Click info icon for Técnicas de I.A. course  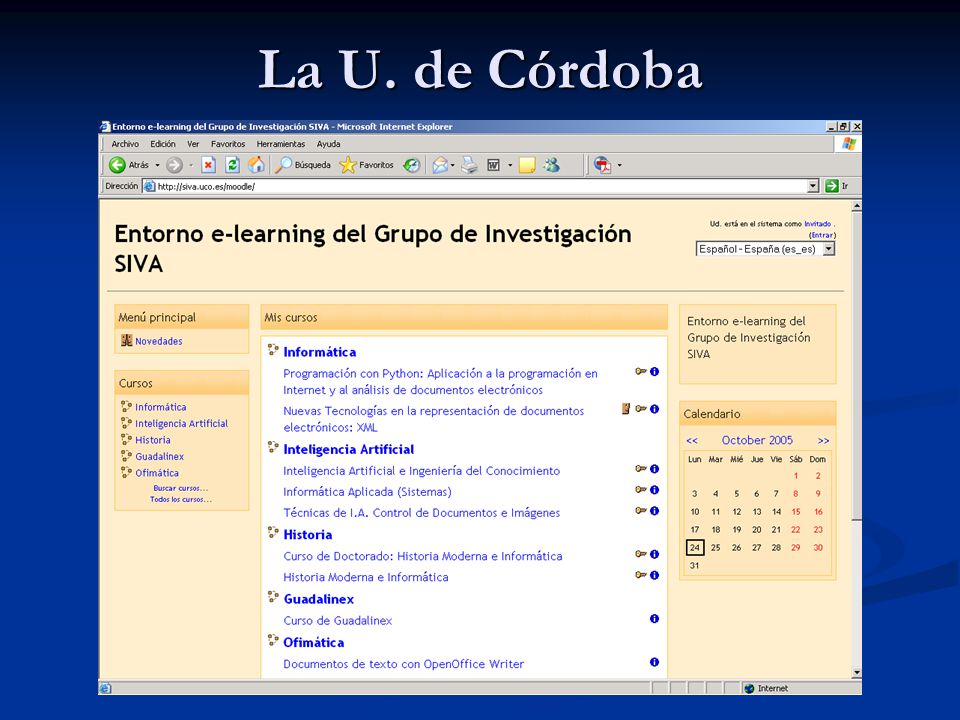coord(654,511)
